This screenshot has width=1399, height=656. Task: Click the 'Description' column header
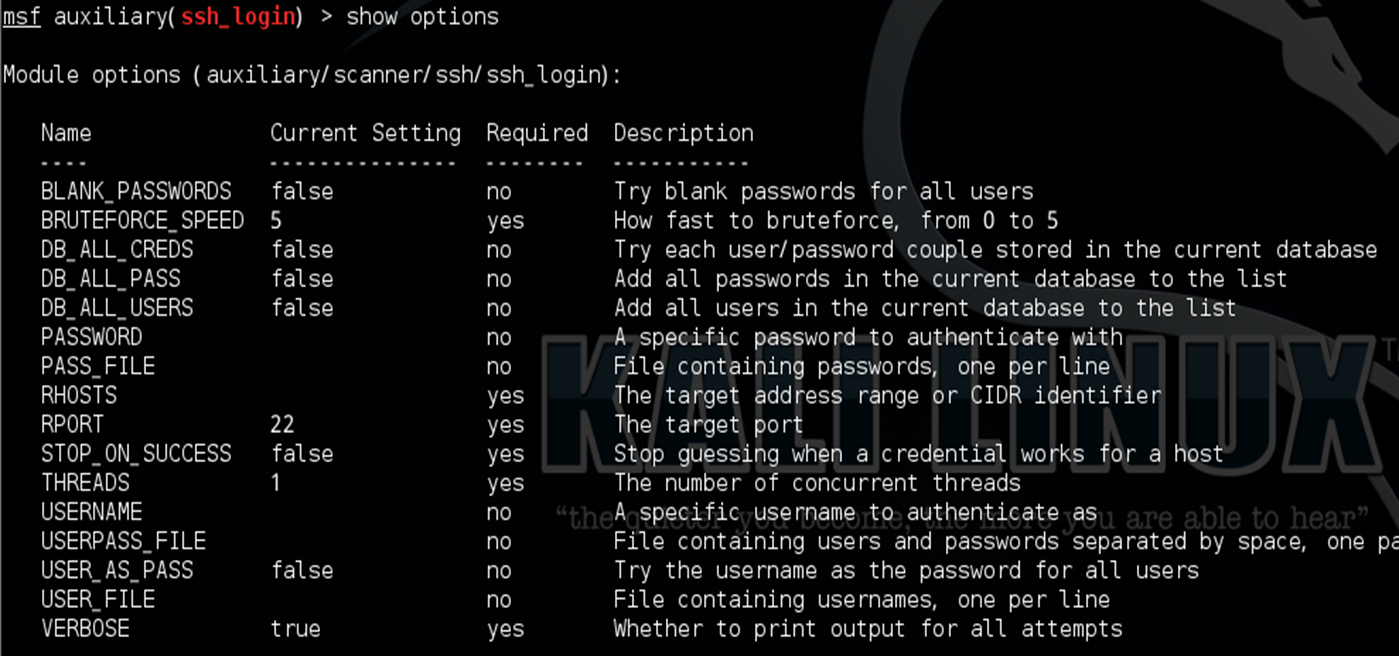tap(684, 133)
